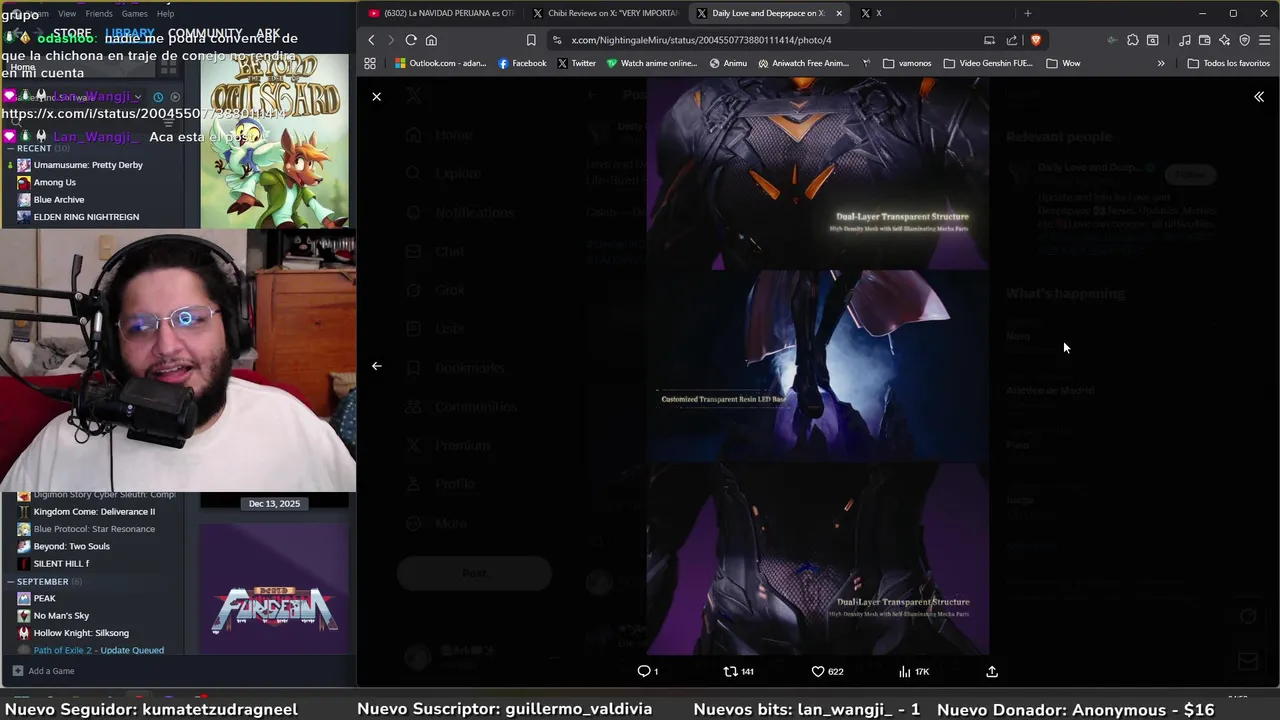Open the Facebook bookmark
1280x720 pixels.
click(522, 63)
